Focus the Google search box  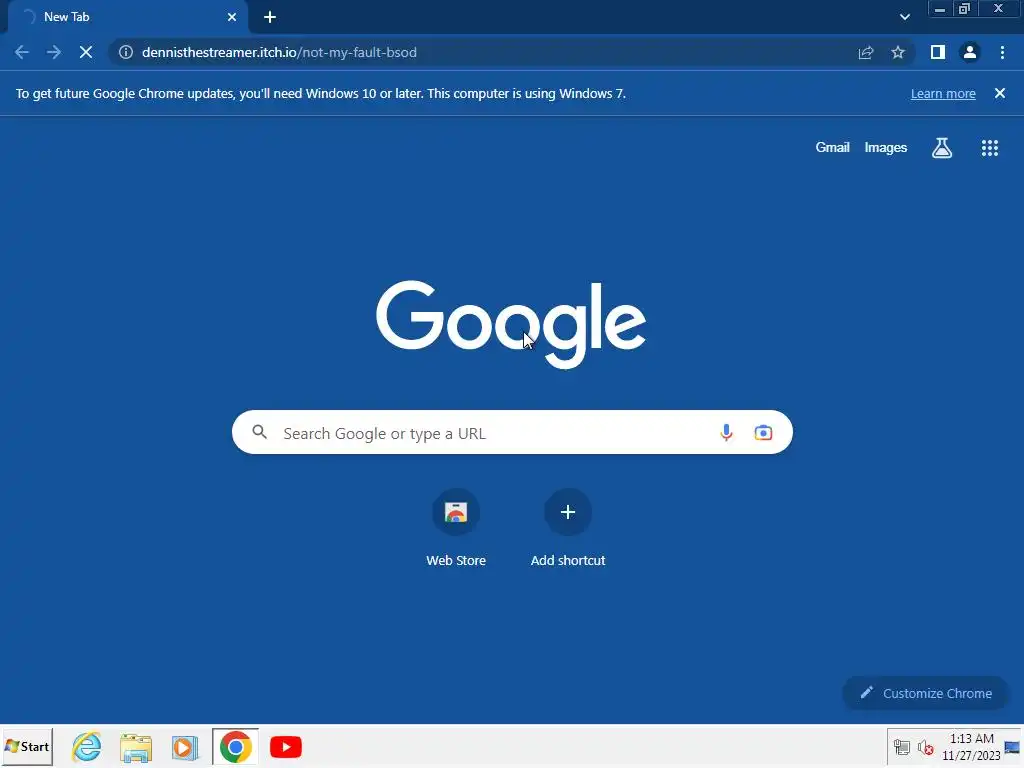(512, 432)
